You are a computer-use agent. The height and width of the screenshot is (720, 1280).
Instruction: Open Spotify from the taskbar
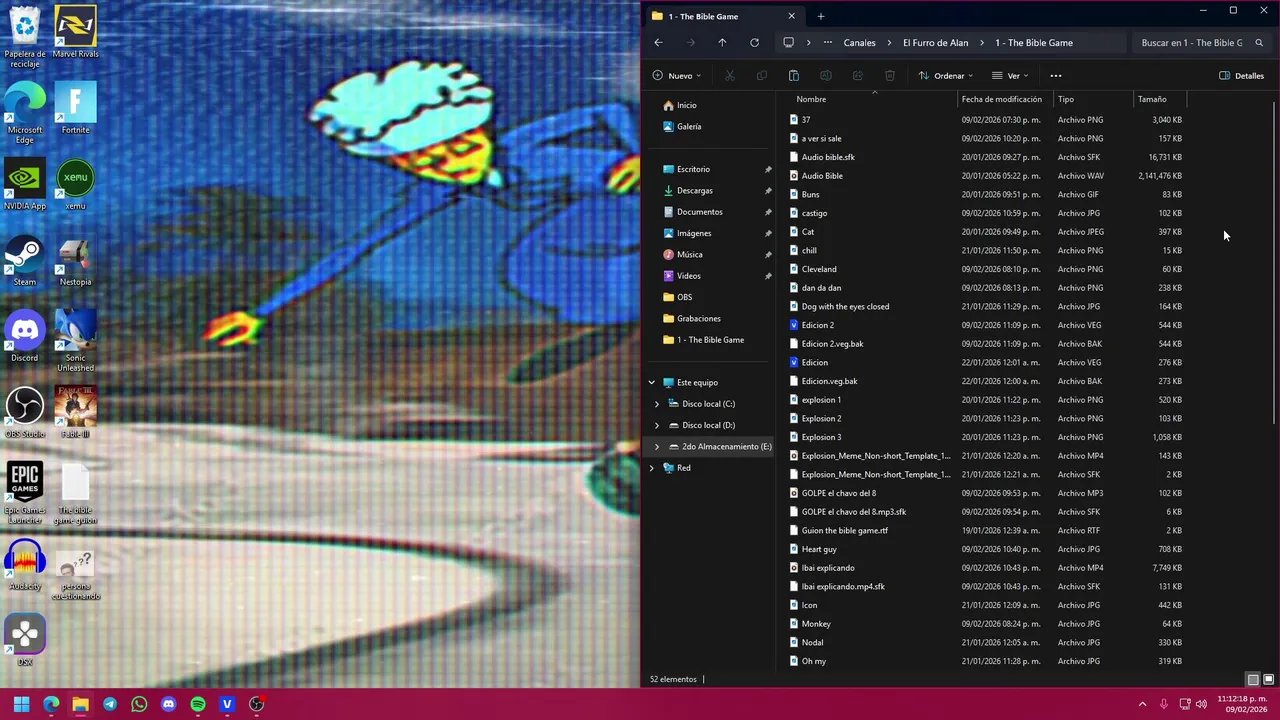coord(198,704)
